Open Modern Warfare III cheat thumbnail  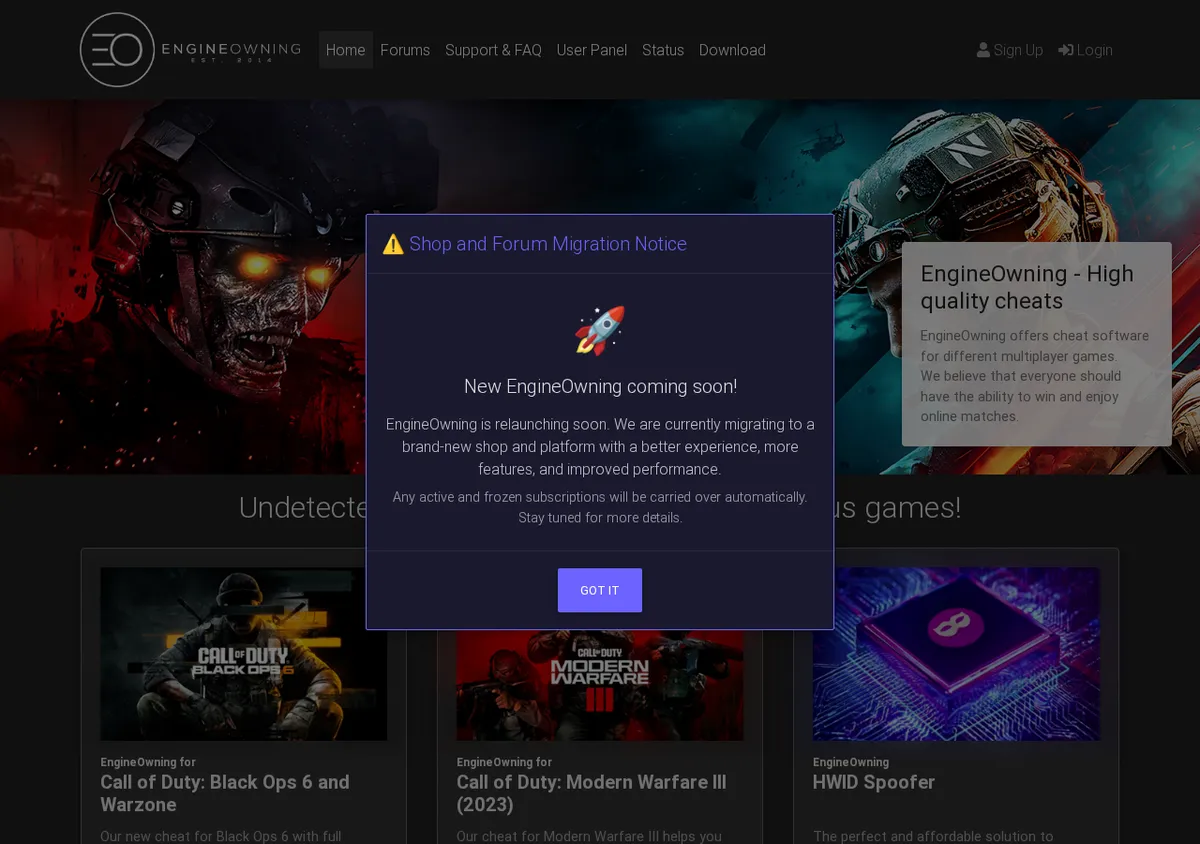(600, 685)
